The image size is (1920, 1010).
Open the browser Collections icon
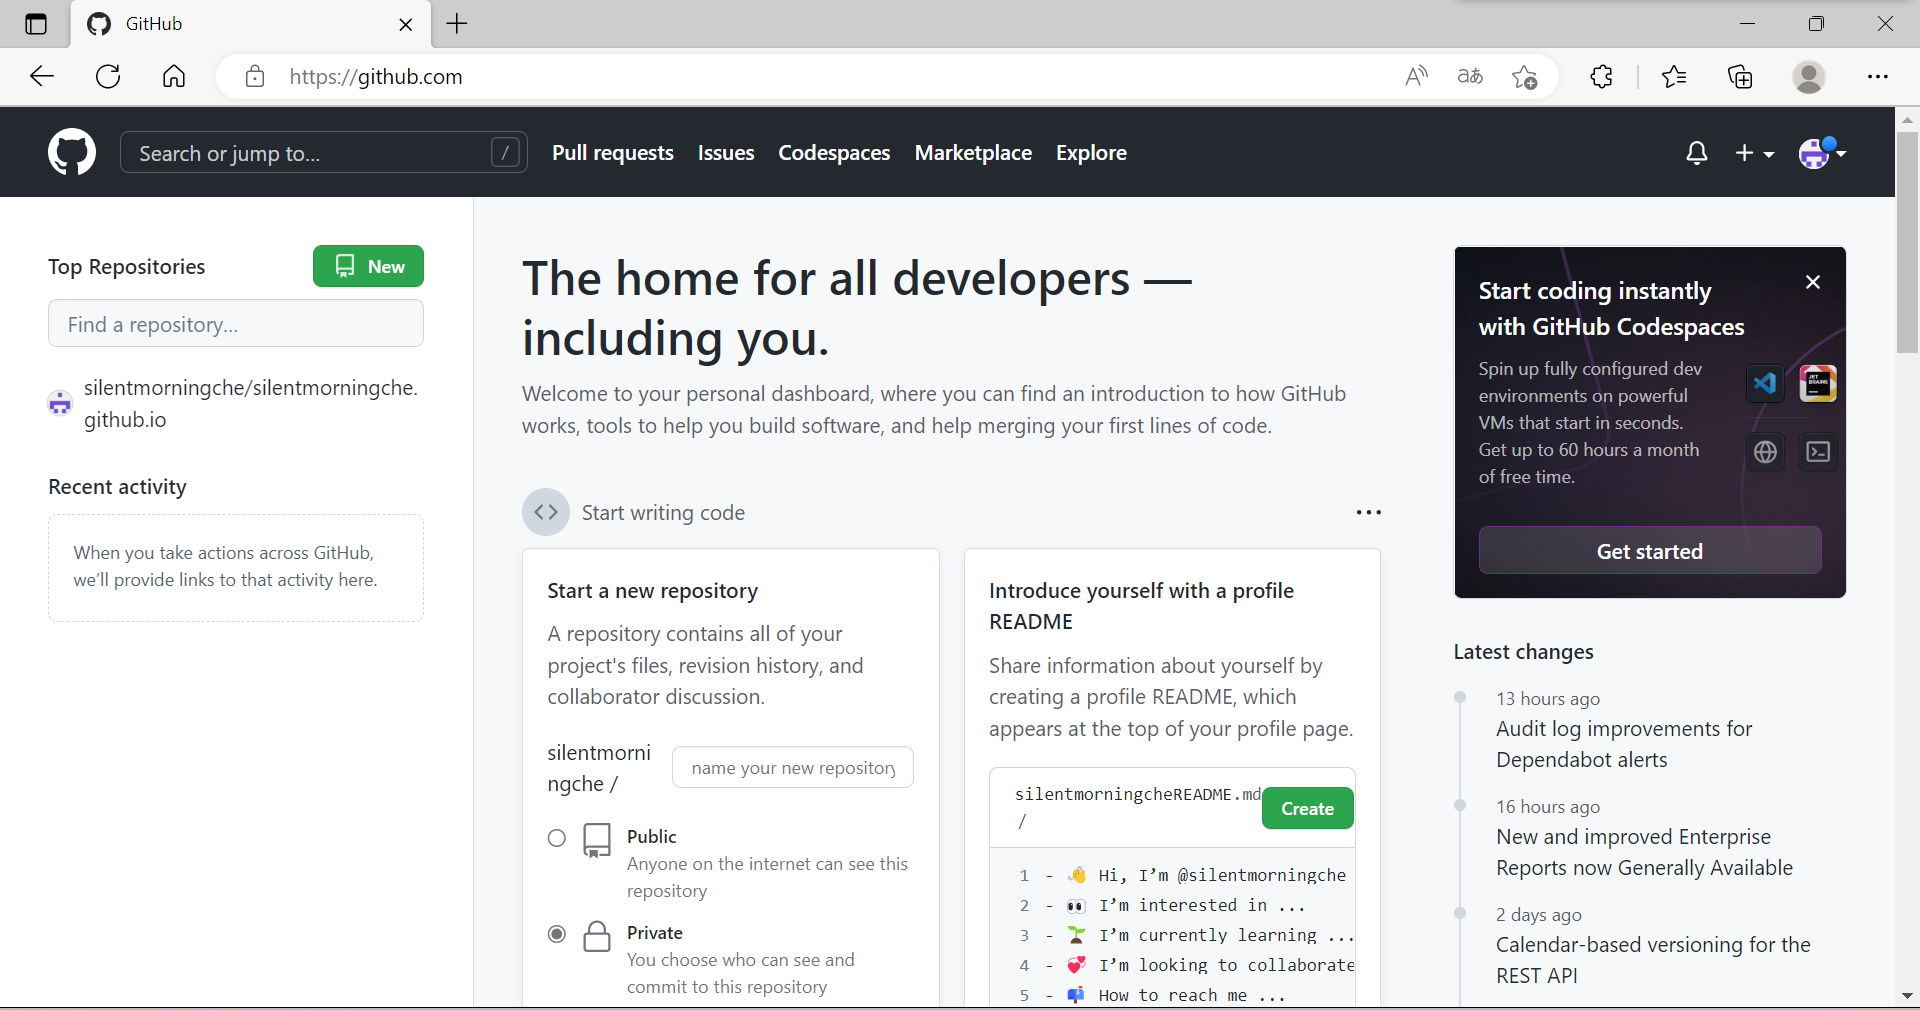1740,77
